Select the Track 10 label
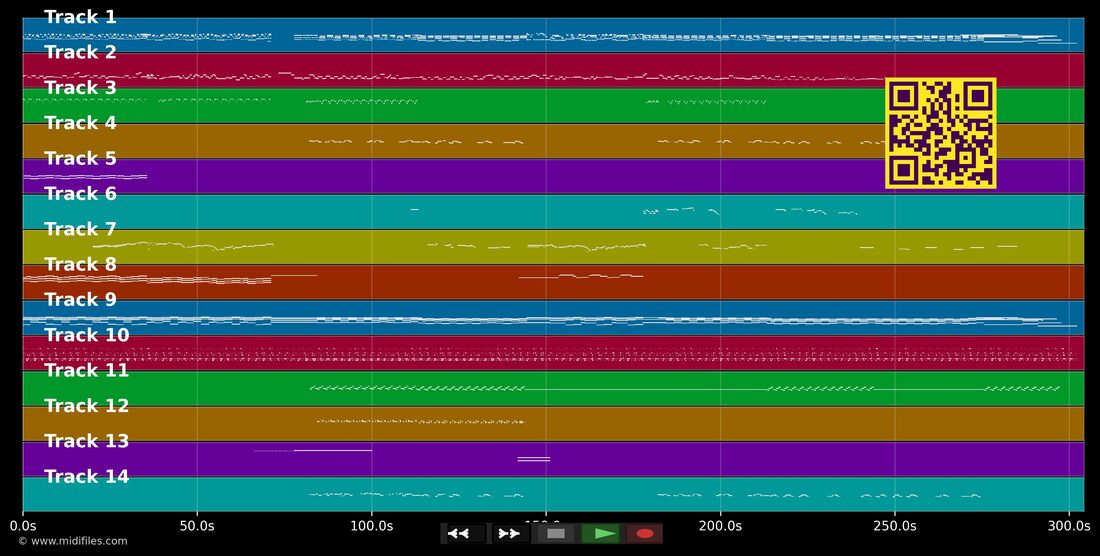This screenshot has width=1100, height=556. (86, 336)
